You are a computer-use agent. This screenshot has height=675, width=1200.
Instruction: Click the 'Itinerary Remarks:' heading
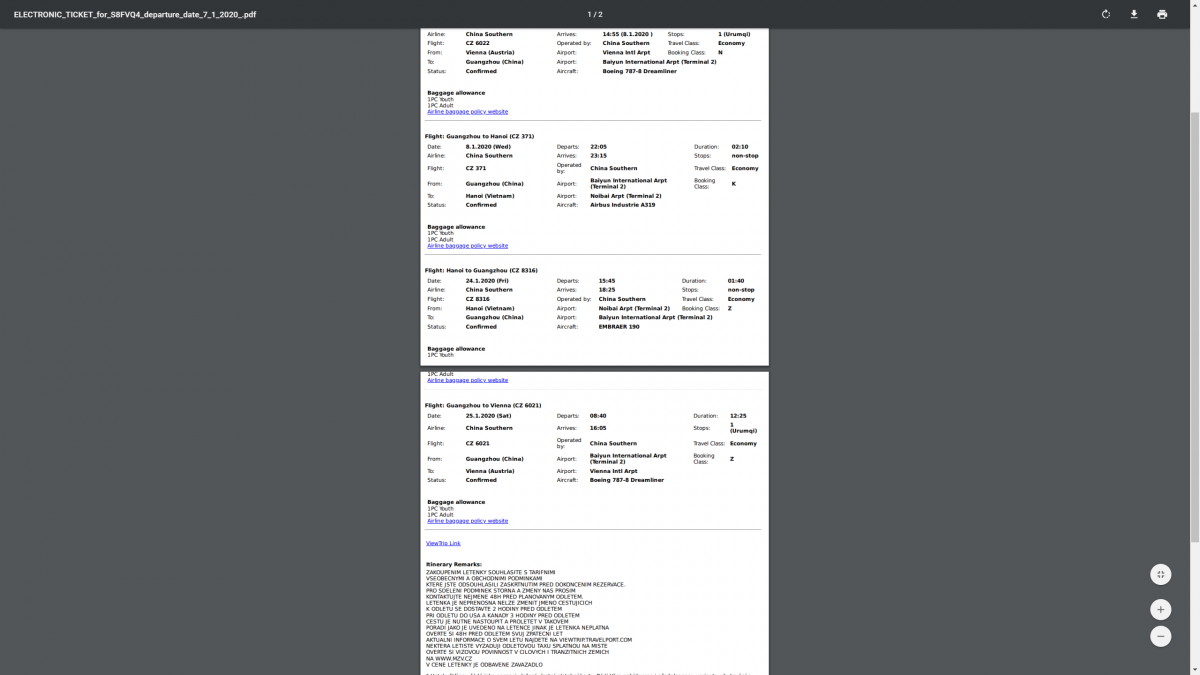pos(454,564)
